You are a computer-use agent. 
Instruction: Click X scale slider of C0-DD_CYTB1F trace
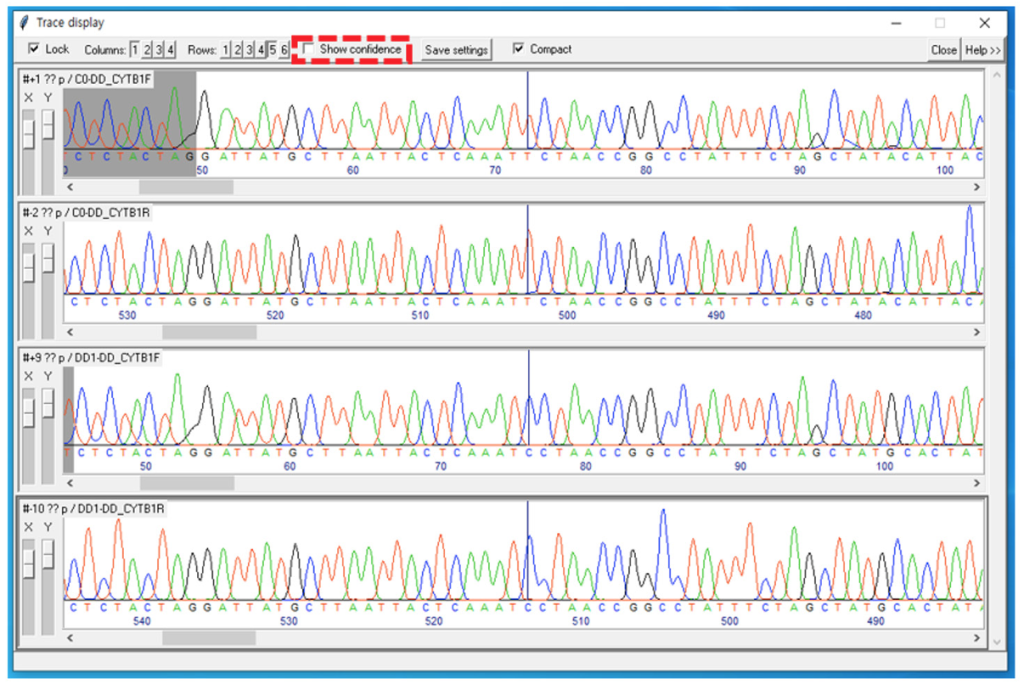tap(28, 130)
